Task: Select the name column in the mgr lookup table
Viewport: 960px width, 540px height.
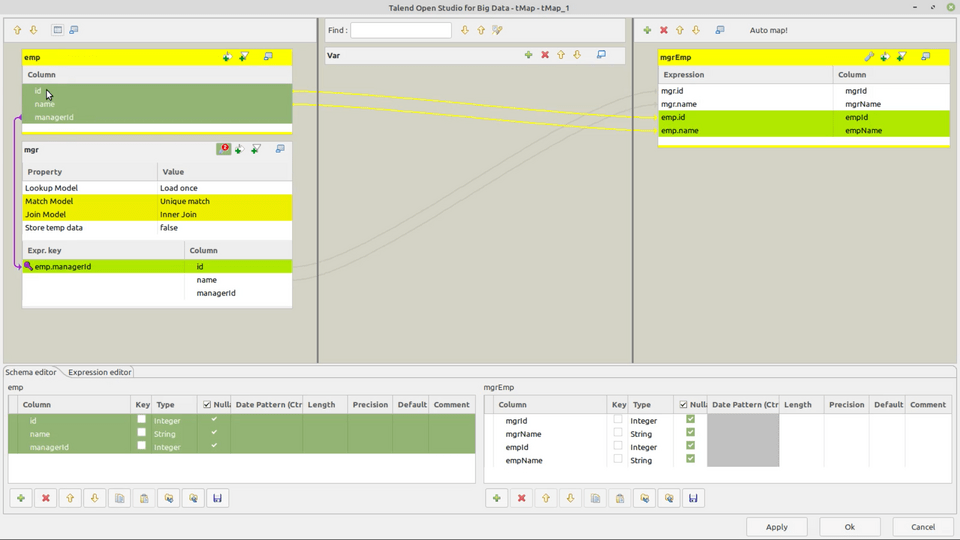Action: tap(238, 280)
